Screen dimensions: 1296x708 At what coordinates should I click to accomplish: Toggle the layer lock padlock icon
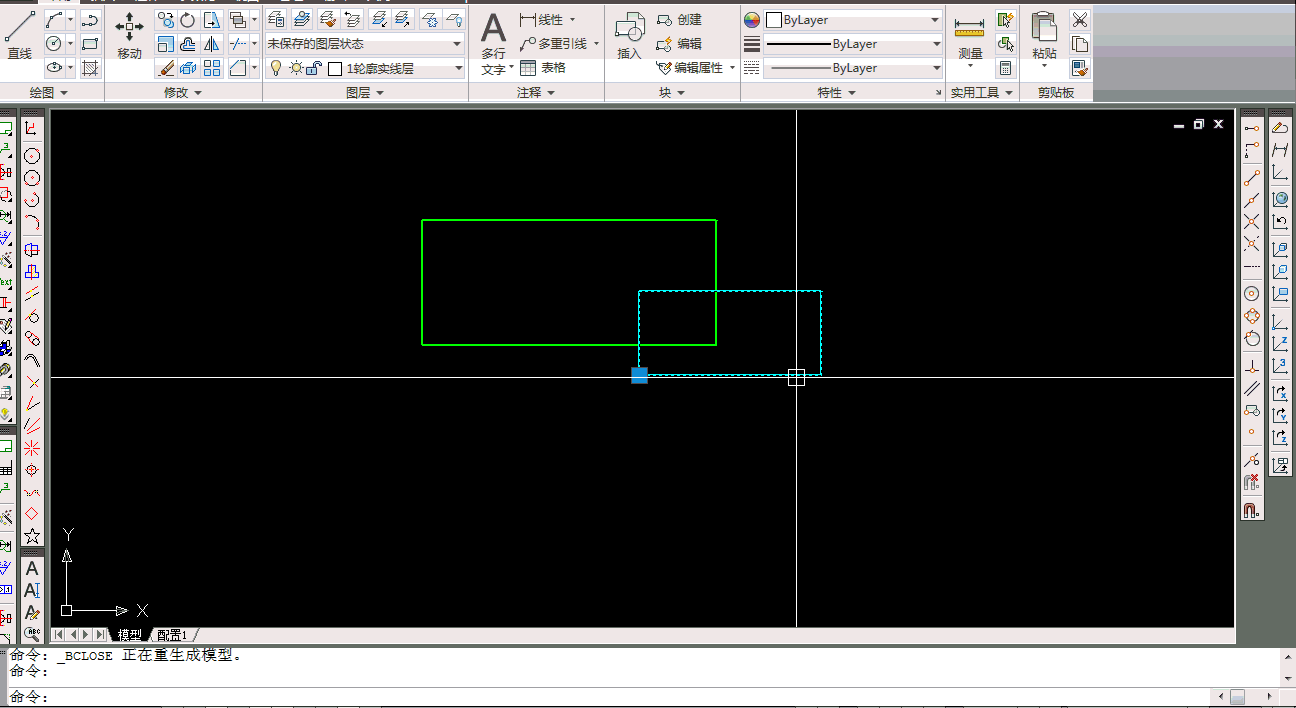314,68
